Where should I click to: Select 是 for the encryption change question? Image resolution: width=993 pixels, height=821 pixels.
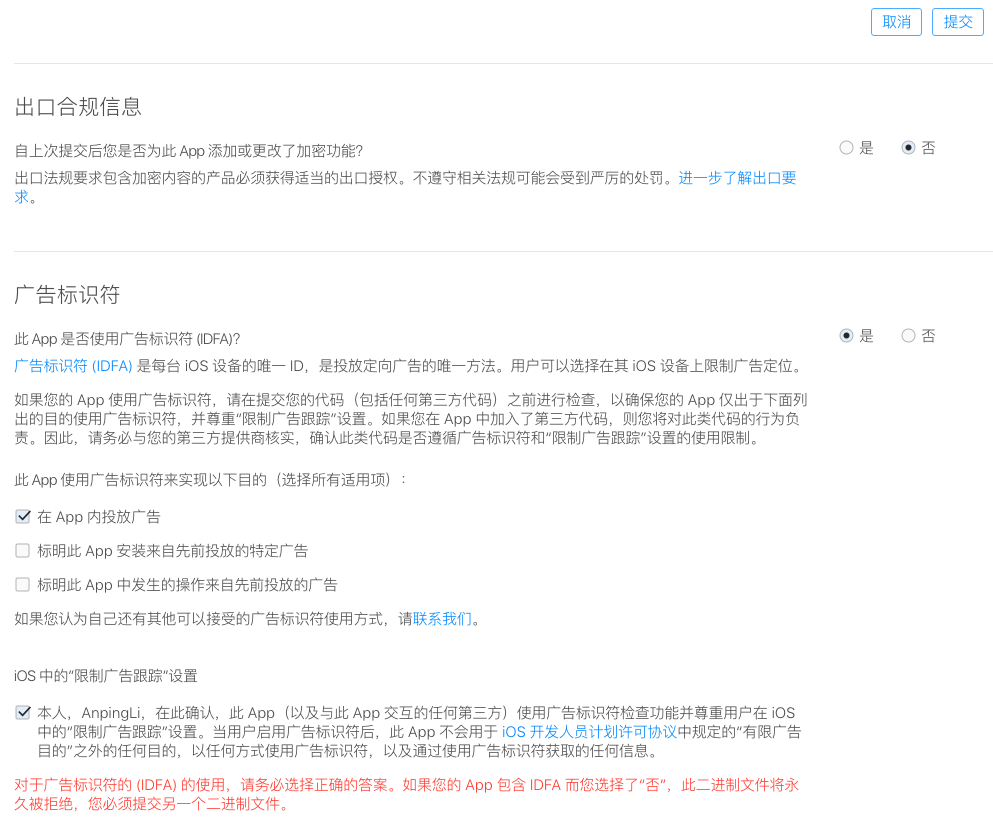(845, 147)
